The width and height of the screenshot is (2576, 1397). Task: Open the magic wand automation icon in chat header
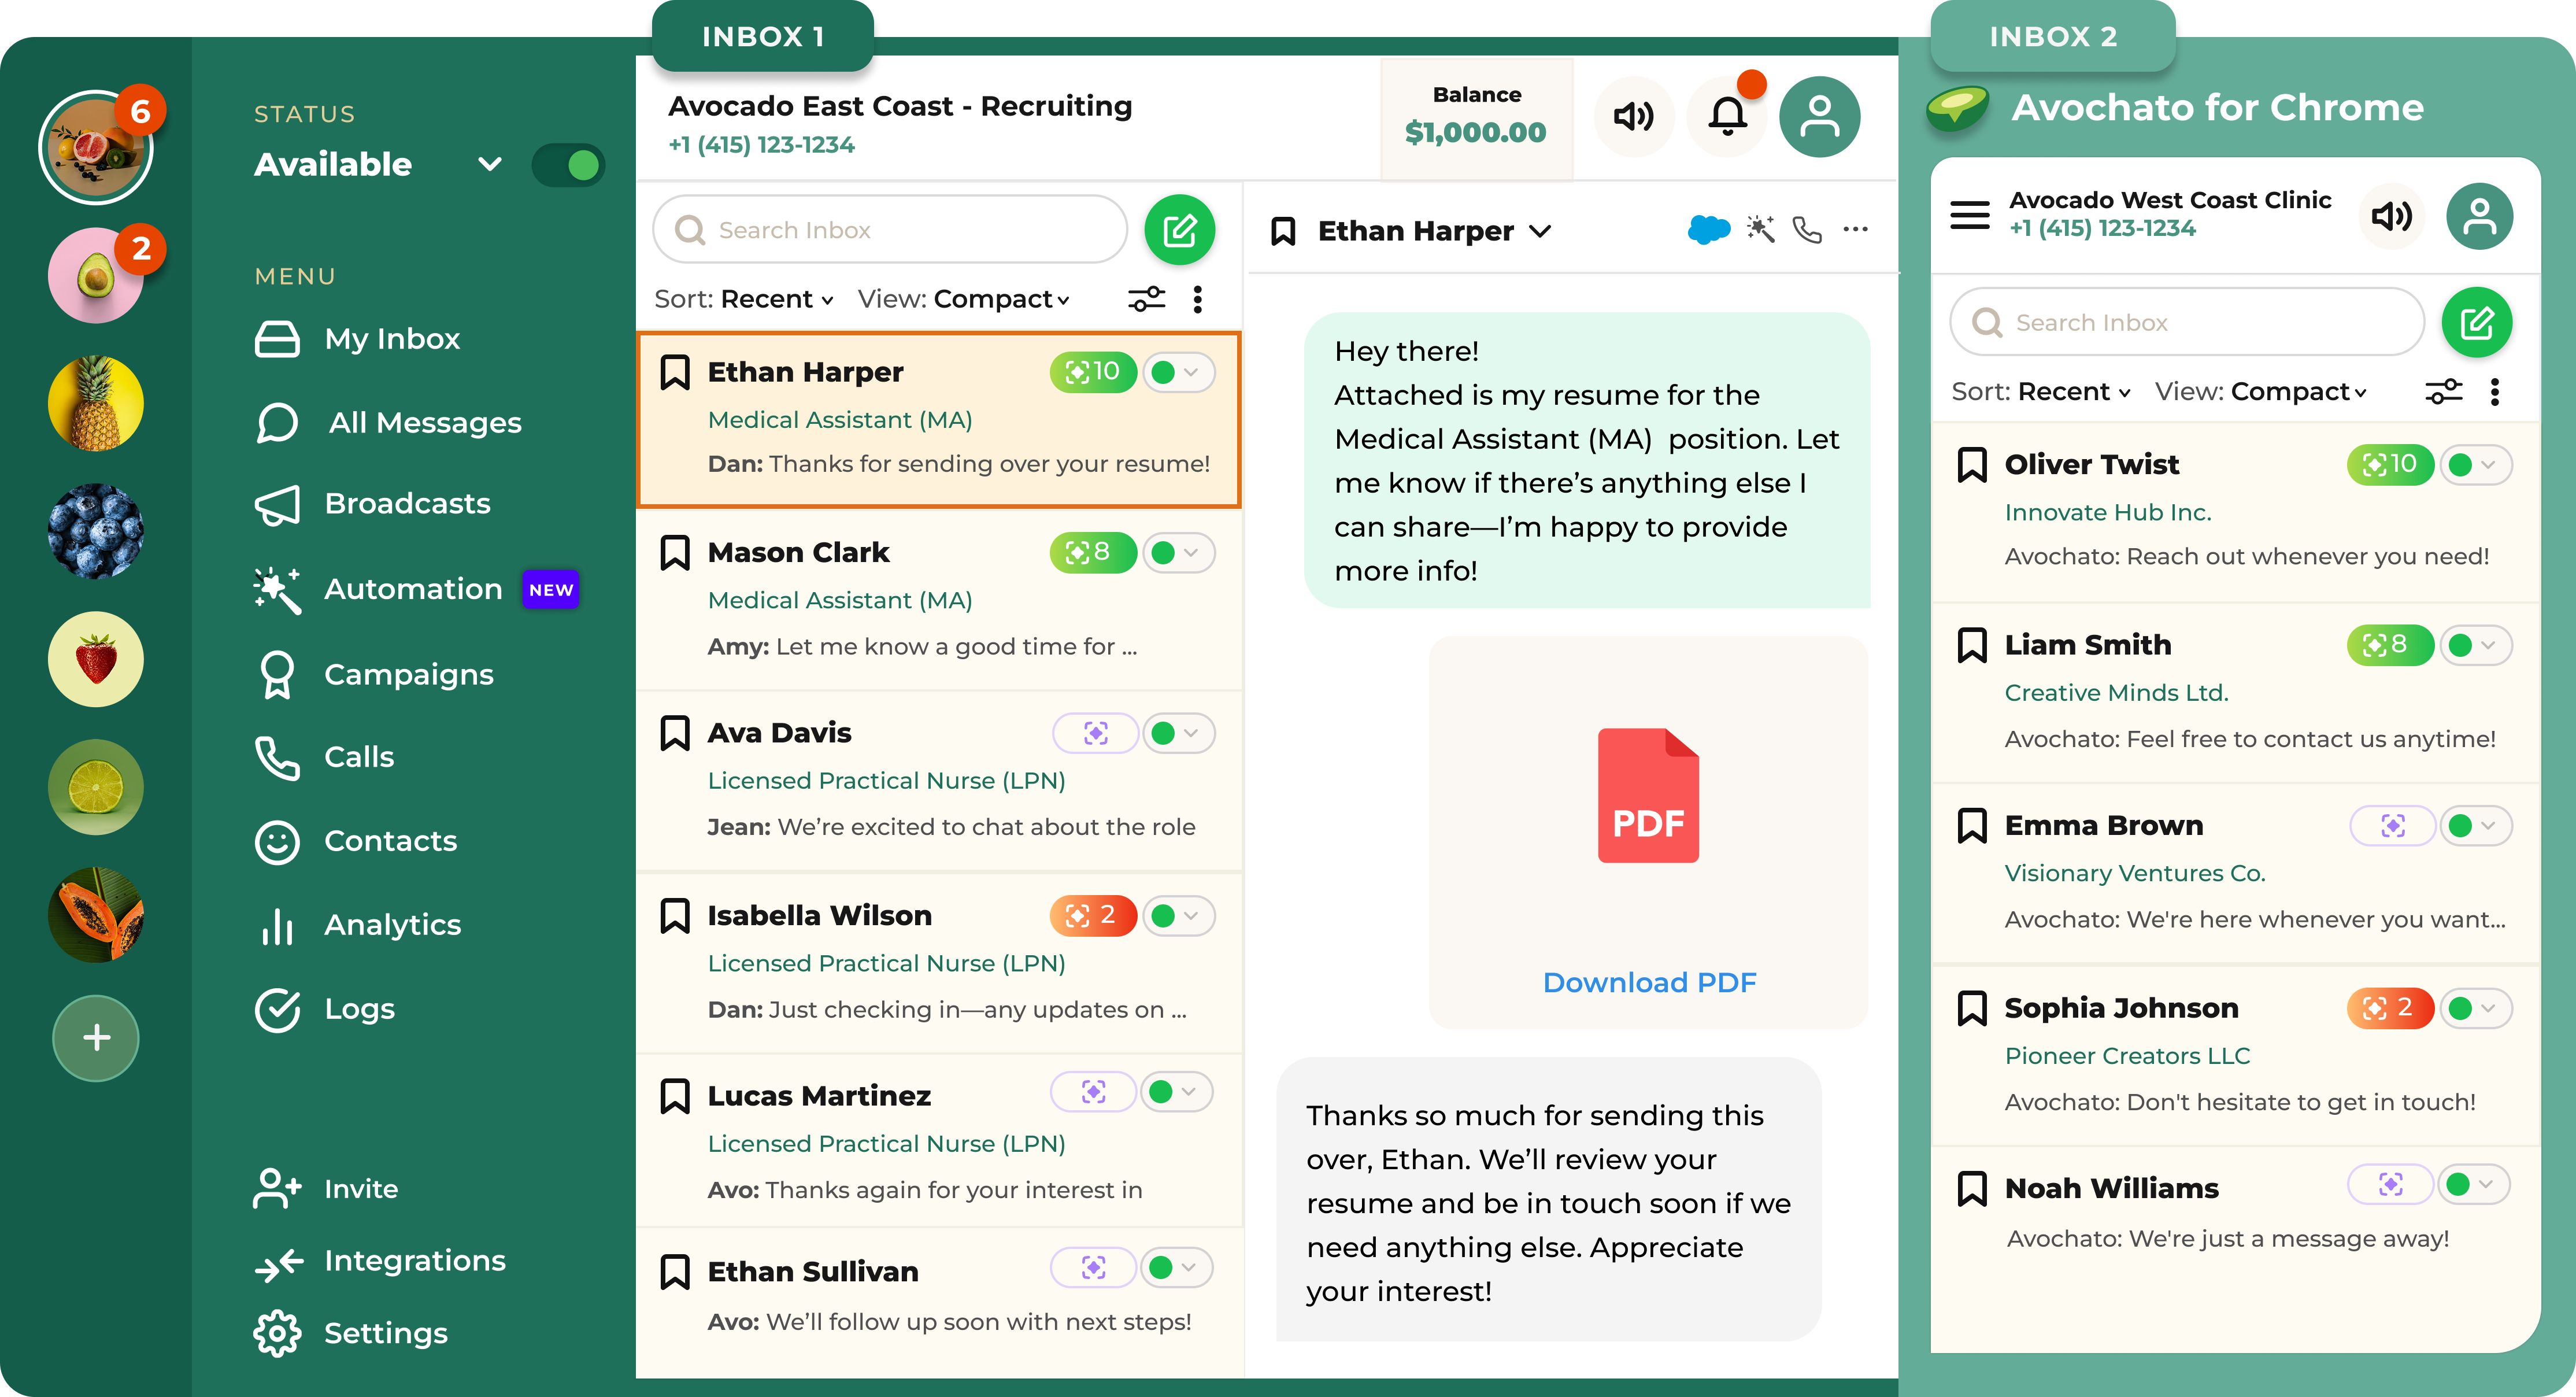pyautogui.click(x=1760, y=230)
